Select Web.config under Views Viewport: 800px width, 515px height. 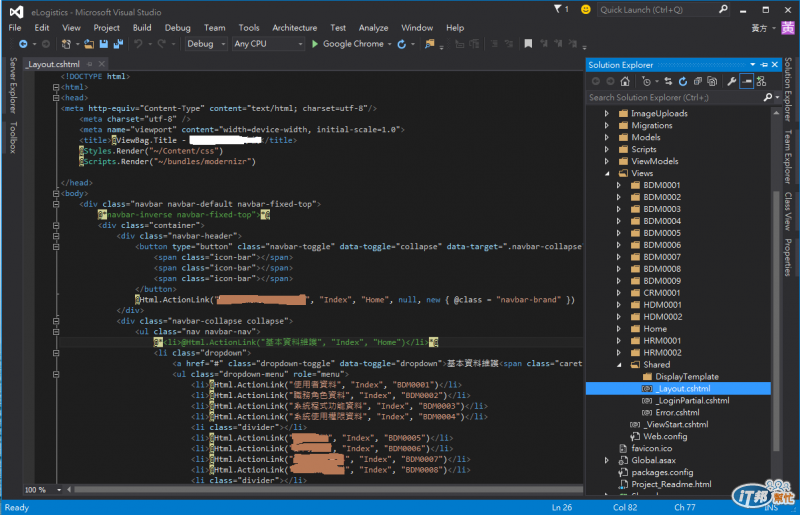664,436
